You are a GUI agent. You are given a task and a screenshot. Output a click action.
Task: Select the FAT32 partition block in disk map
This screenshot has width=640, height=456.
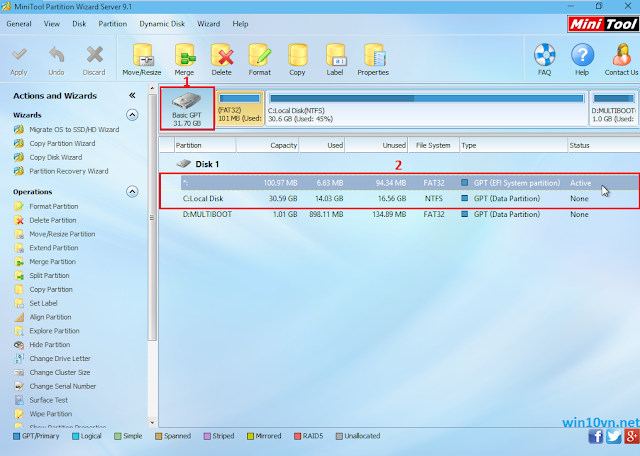click(240, 108)
